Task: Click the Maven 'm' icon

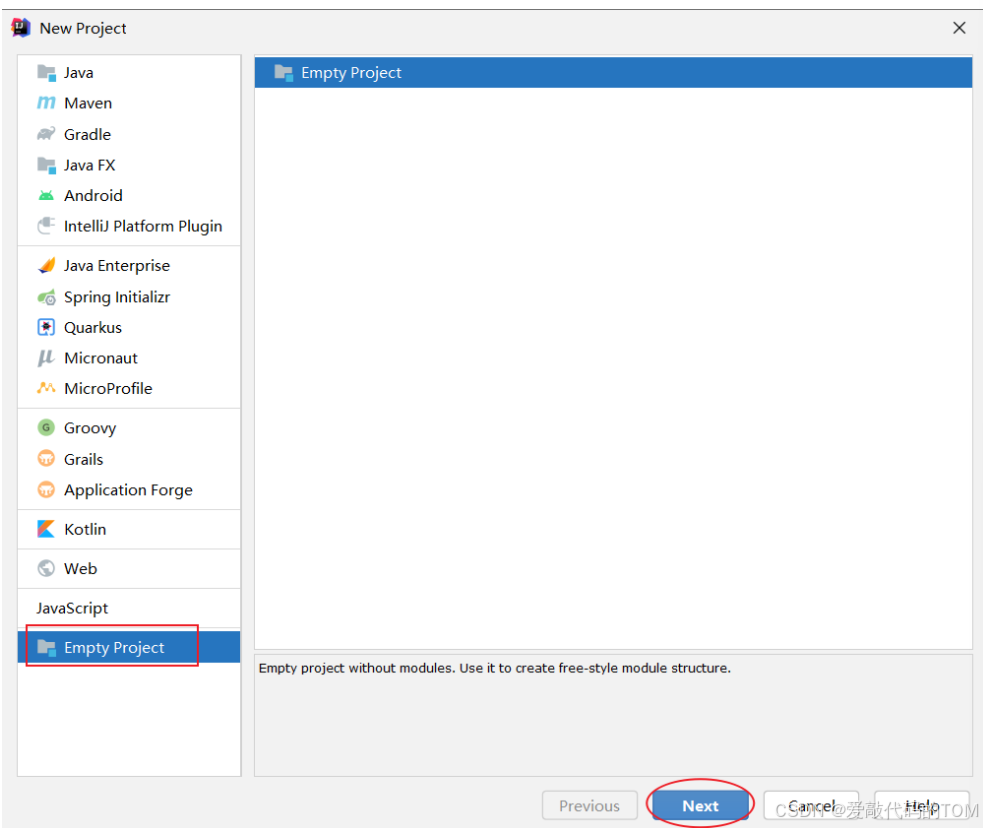Action: pyautogui.click(x=46, y=103)
